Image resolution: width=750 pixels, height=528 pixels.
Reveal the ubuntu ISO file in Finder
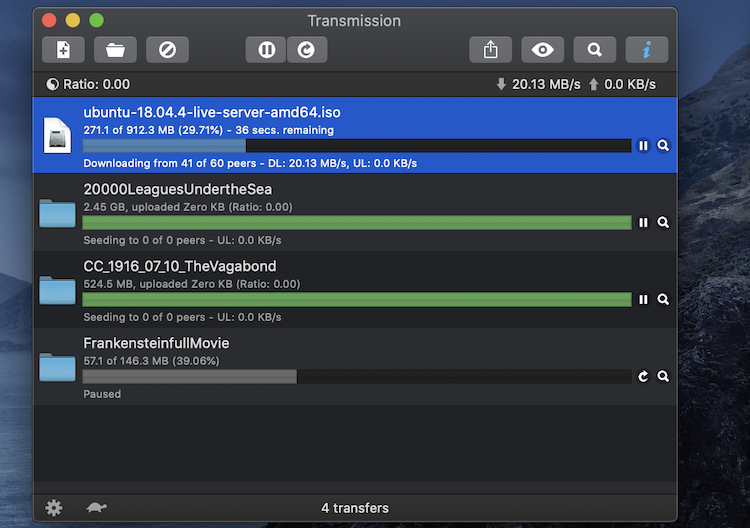663,145
